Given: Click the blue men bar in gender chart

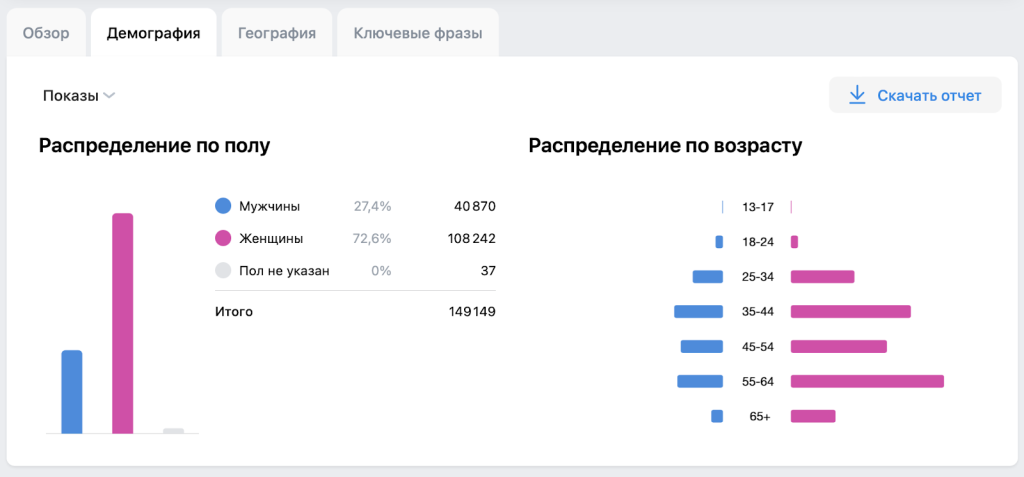Looking at the screenshot, I should pyautogui.click(x=72, y=391).
